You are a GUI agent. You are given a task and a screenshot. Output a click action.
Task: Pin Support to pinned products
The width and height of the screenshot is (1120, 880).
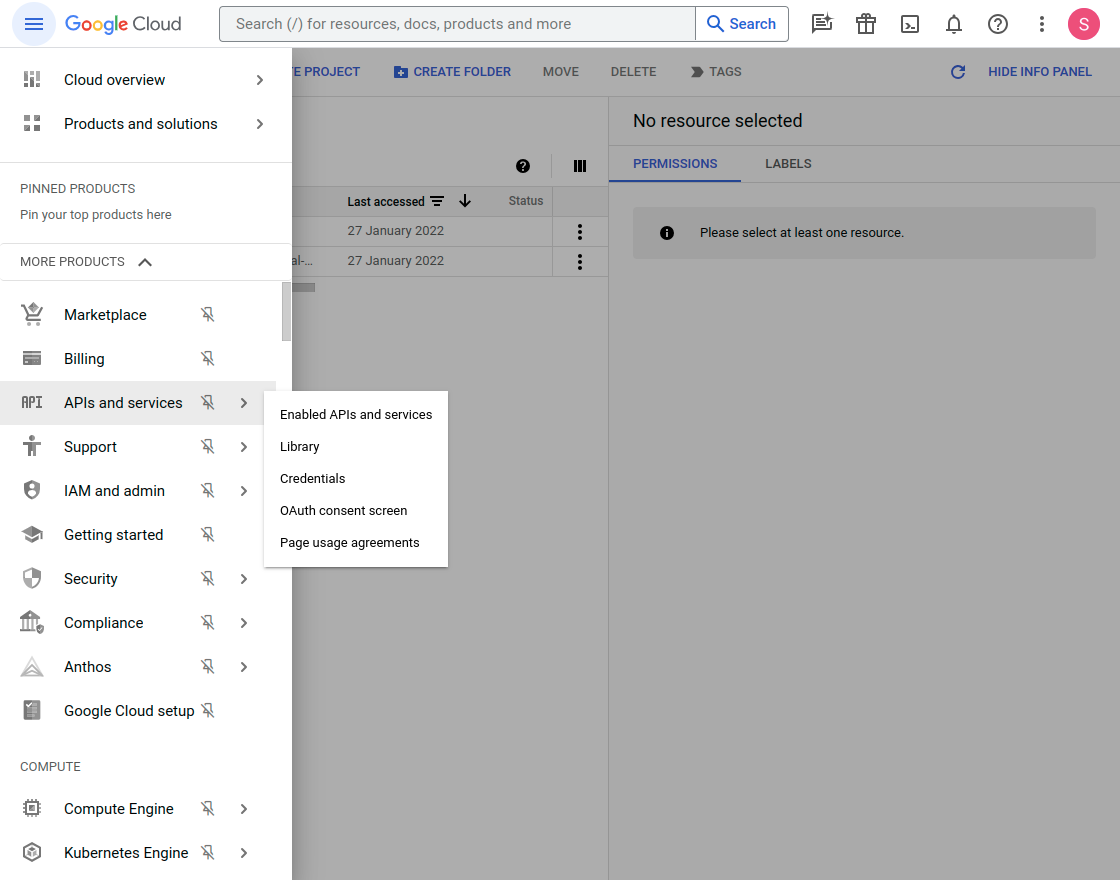click(207, 446)
